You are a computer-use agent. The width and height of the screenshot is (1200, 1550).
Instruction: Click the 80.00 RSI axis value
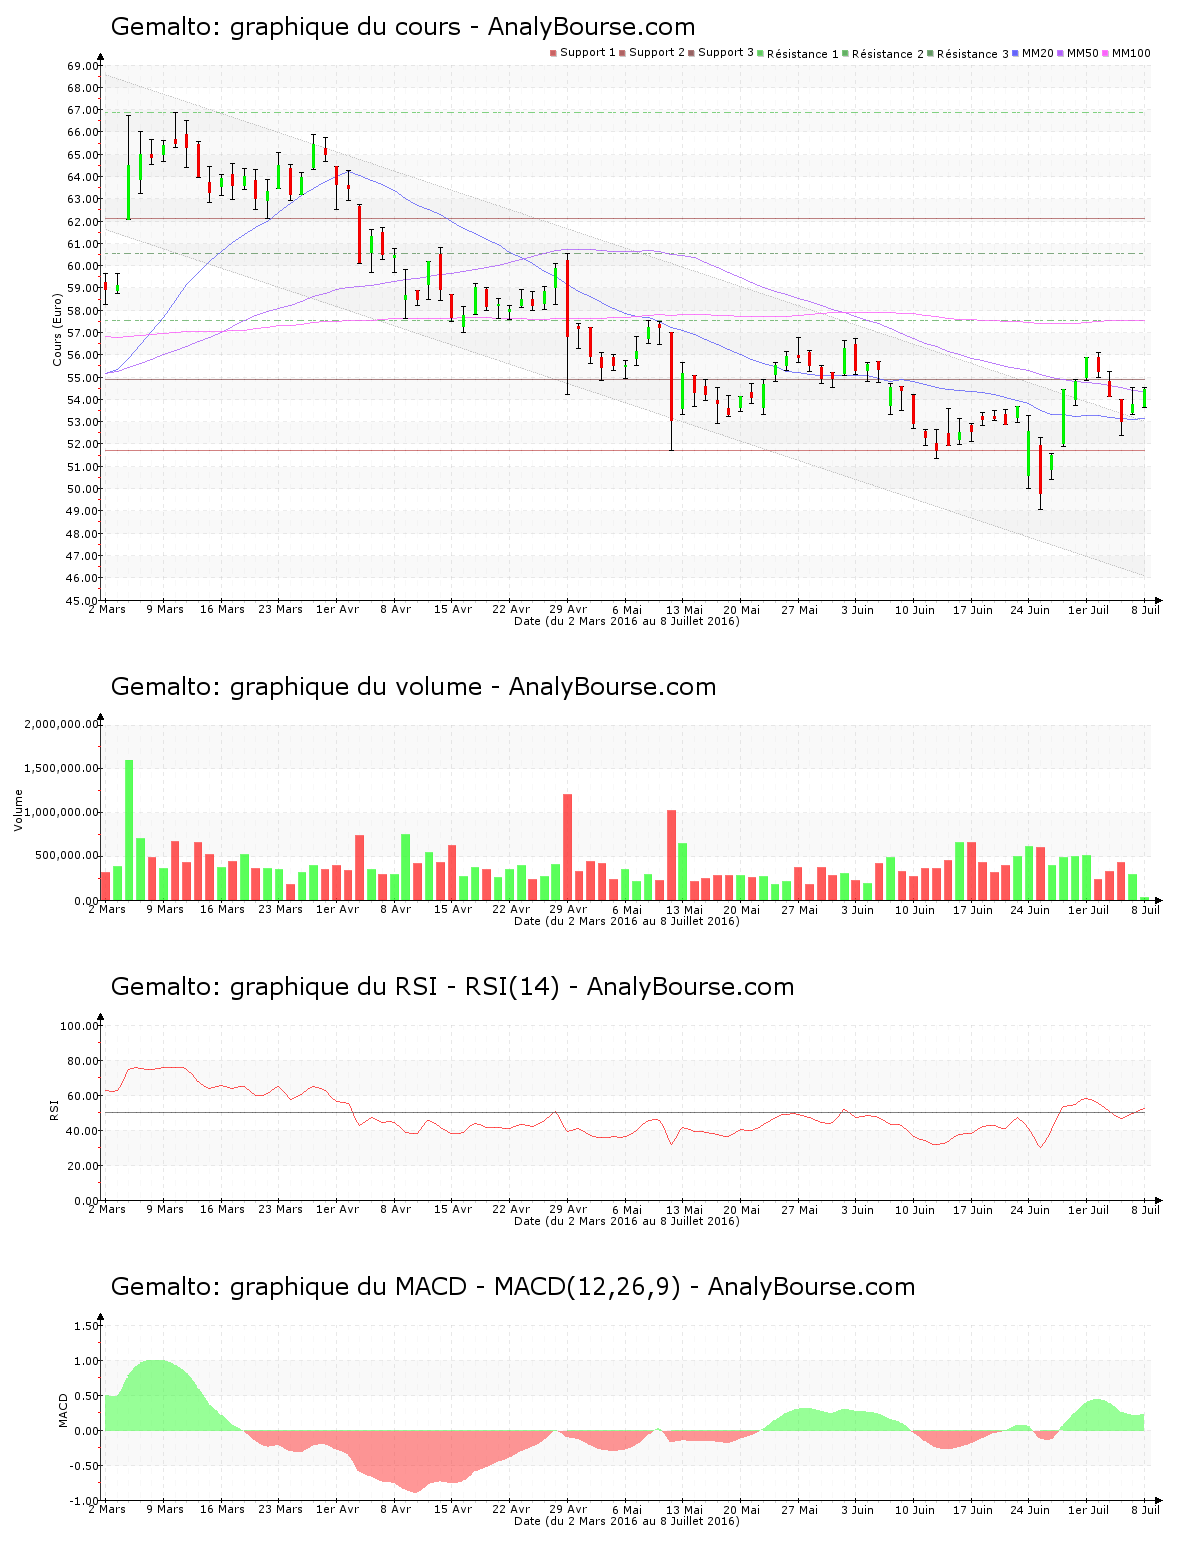[x=82, y=1061]
